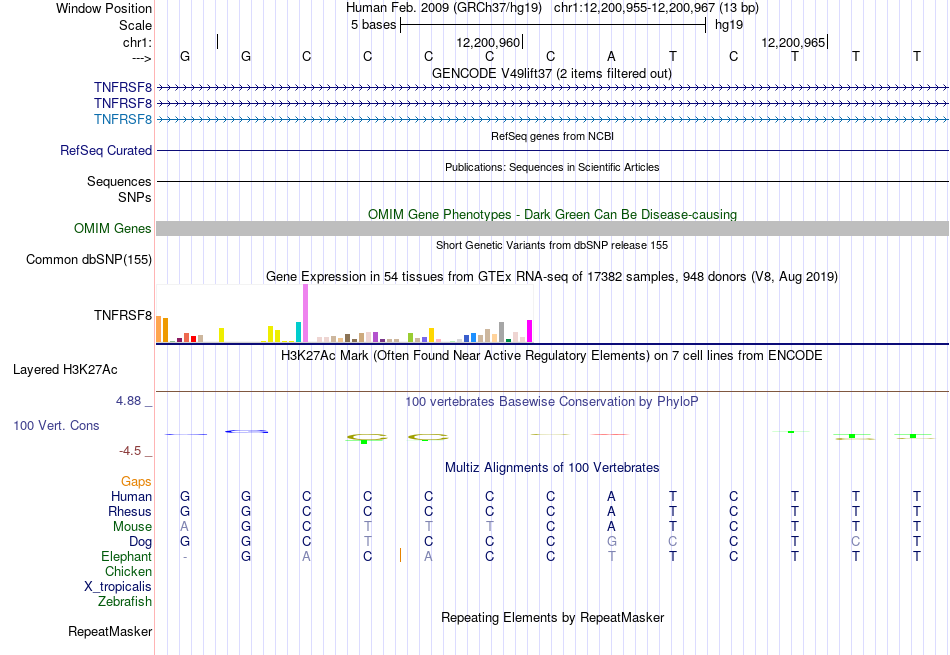This screenshot has height=655, width=950.
Task: Click the tallest violet GTEx expression bar
Action: click(305, 313)
